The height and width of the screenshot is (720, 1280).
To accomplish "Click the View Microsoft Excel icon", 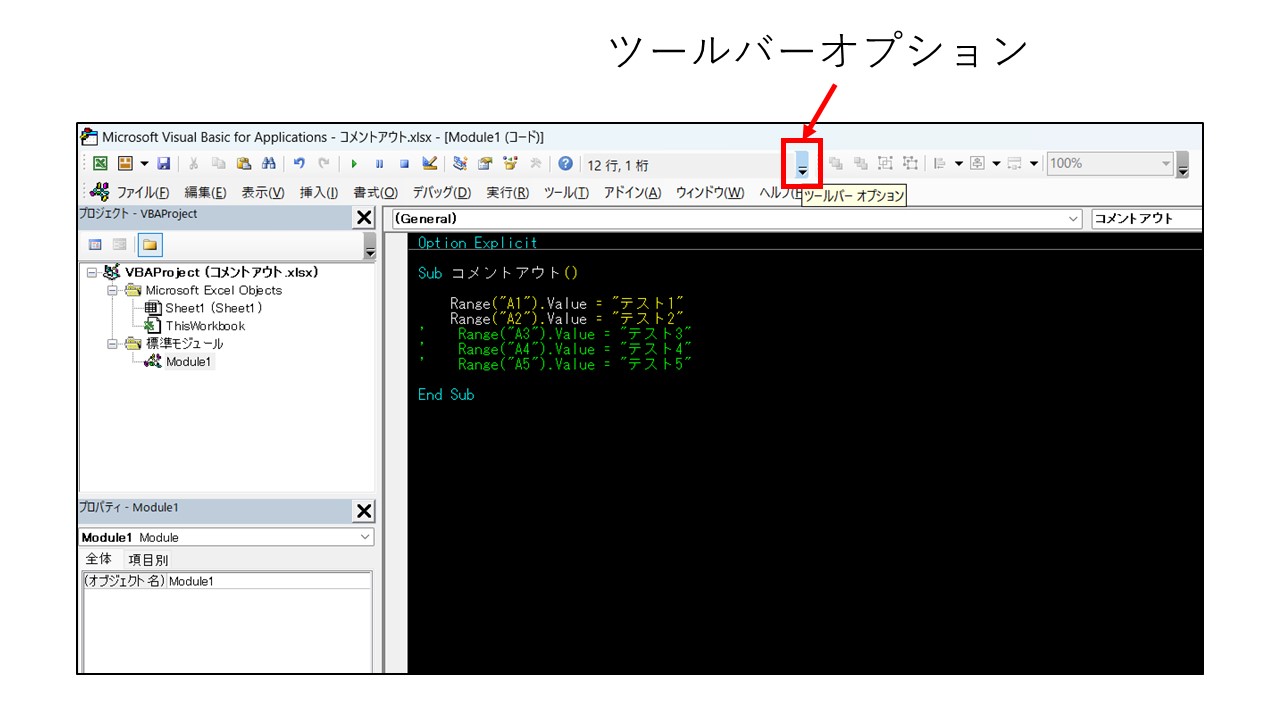I will click(101, 164).
